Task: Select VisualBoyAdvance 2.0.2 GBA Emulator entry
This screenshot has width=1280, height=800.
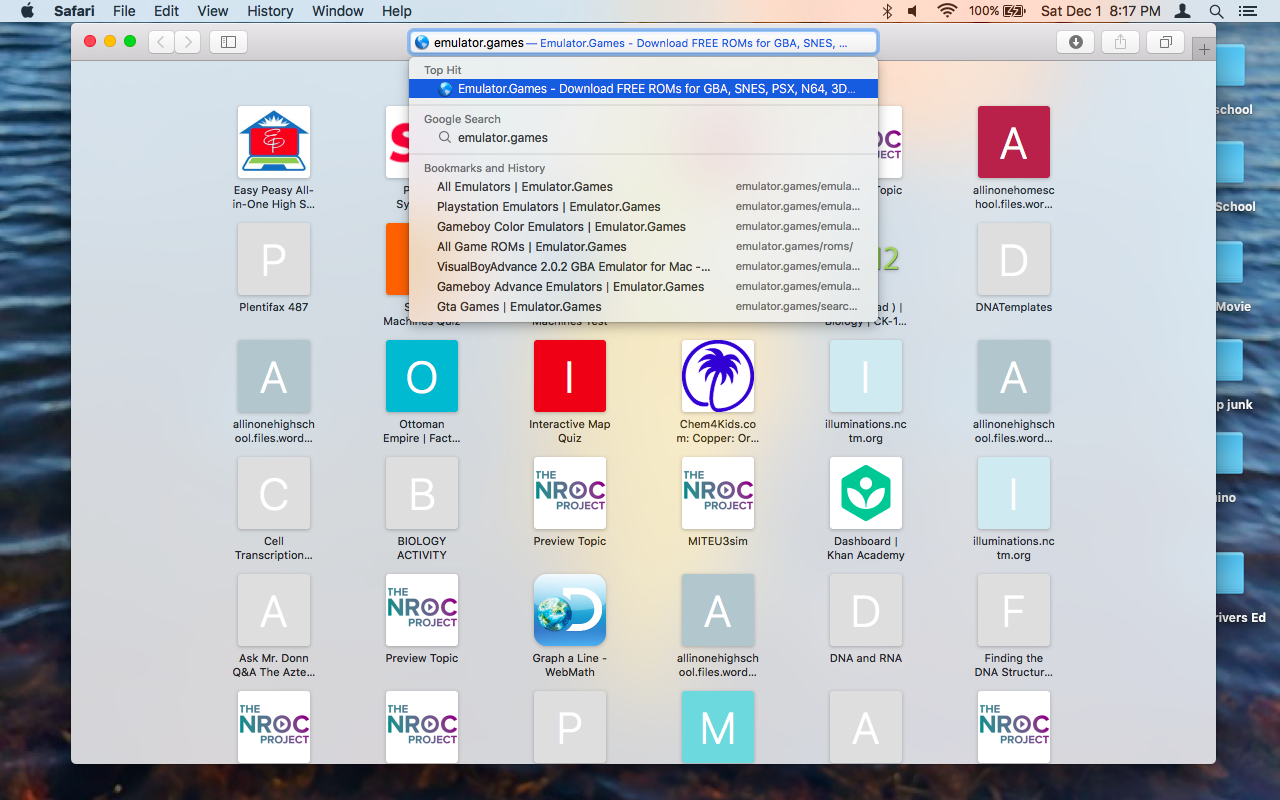Action: click(643, 267)
